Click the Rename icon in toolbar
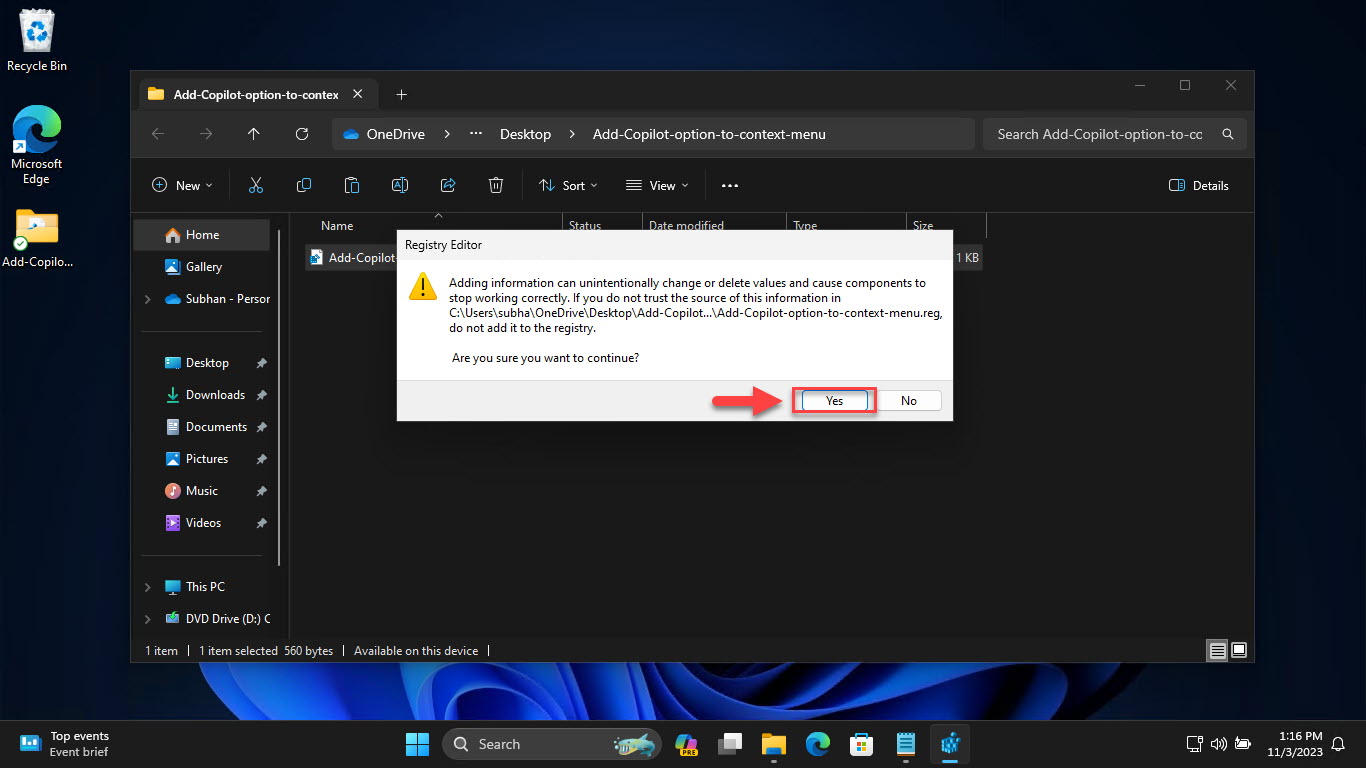The width and height of the screenshot is (1366, 768). [400, 185]
